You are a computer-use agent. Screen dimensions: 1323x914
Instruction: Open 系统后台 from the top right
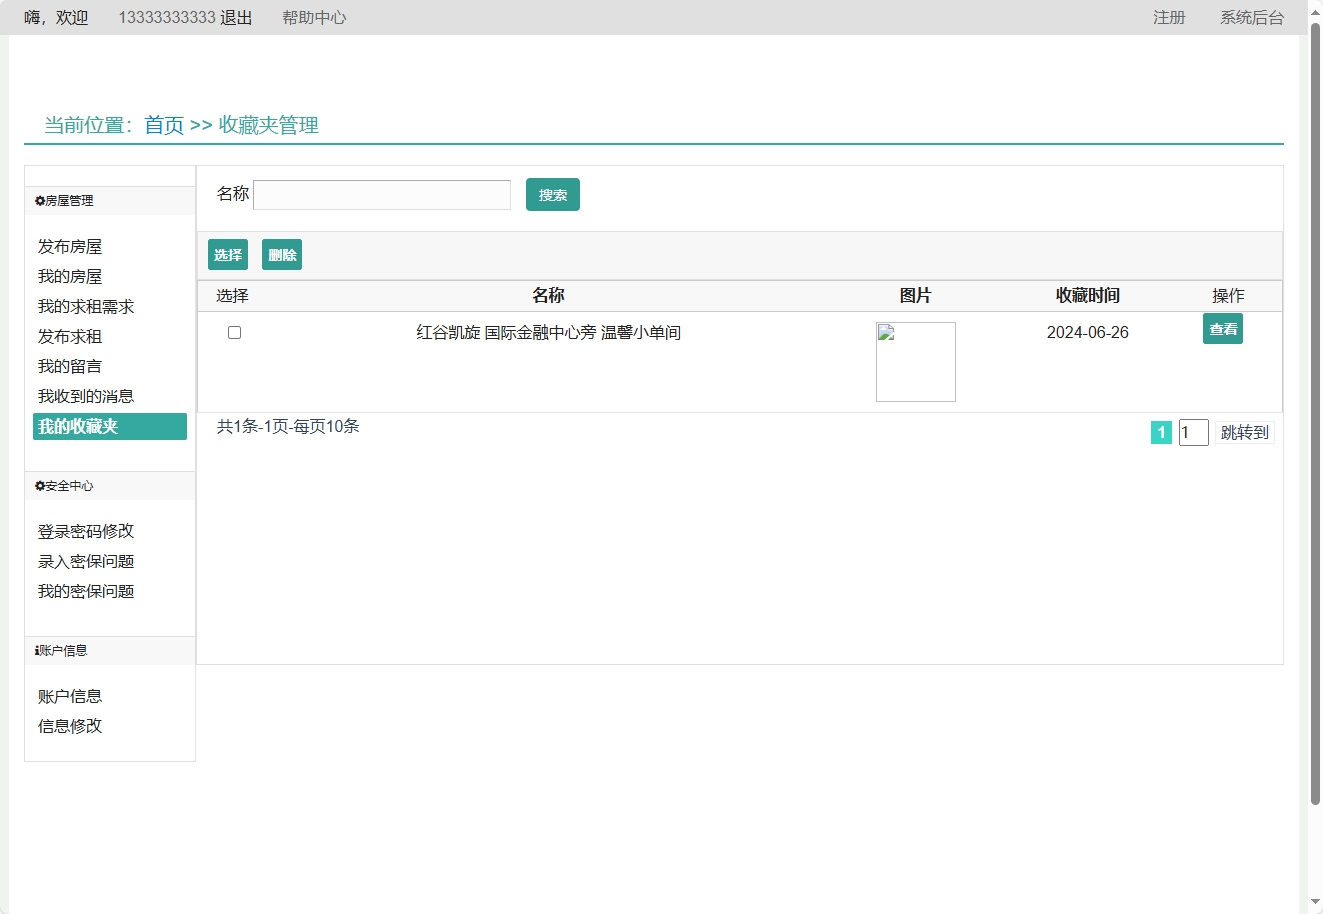(1250, 17)
